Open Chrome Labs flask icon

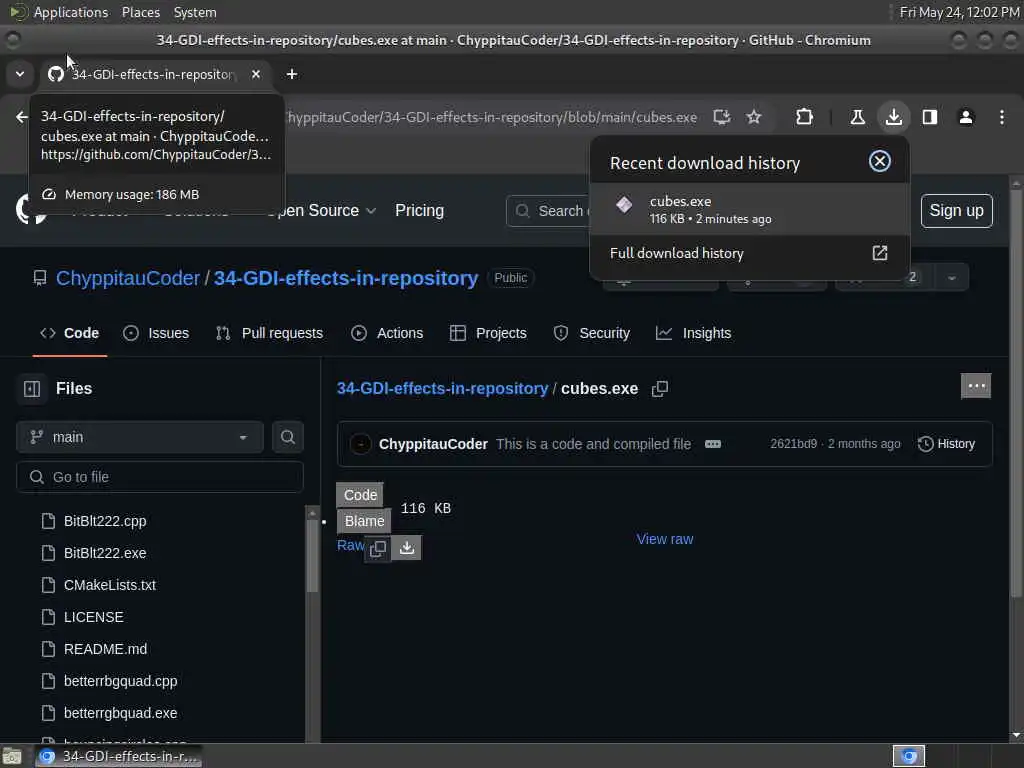point(857,118)
